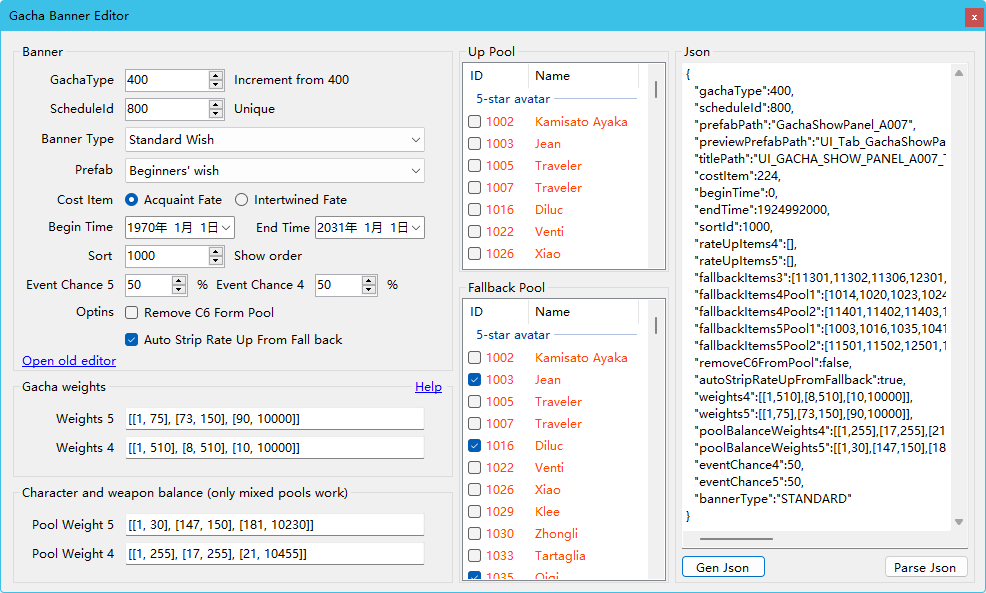Click the GachaType spinner arrows
The image size is (986, 593).
click(x=216, y=80)
